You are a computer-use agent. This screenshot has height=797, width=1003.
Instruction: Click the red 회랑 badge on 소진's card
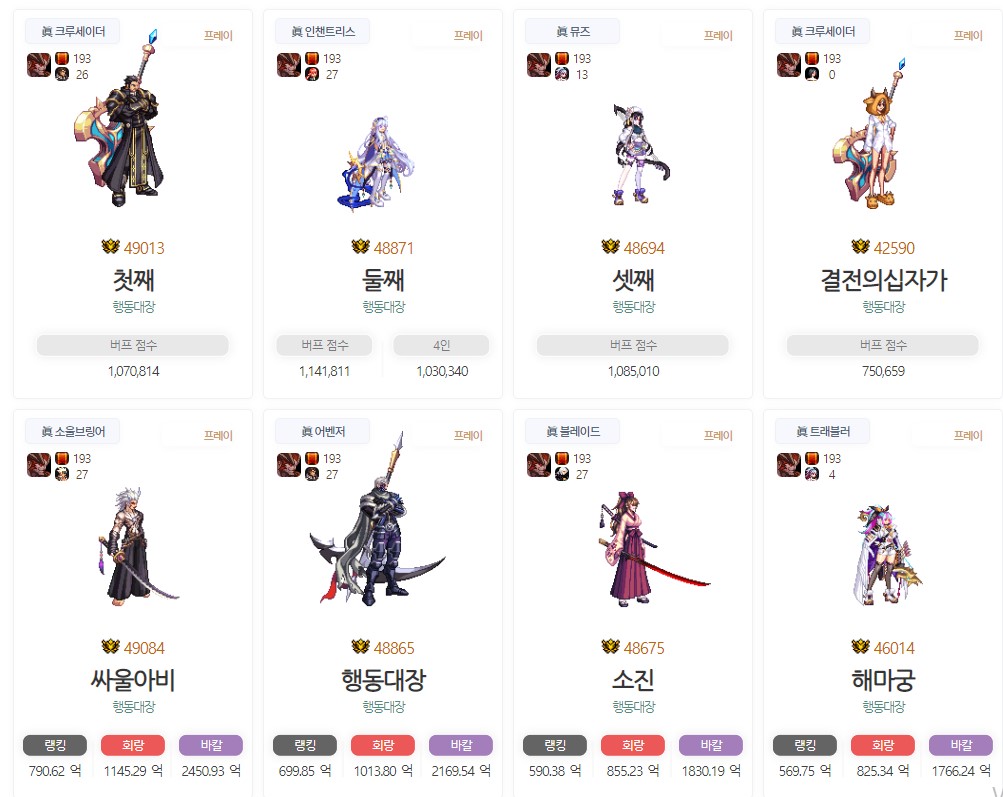coord(633,745)
